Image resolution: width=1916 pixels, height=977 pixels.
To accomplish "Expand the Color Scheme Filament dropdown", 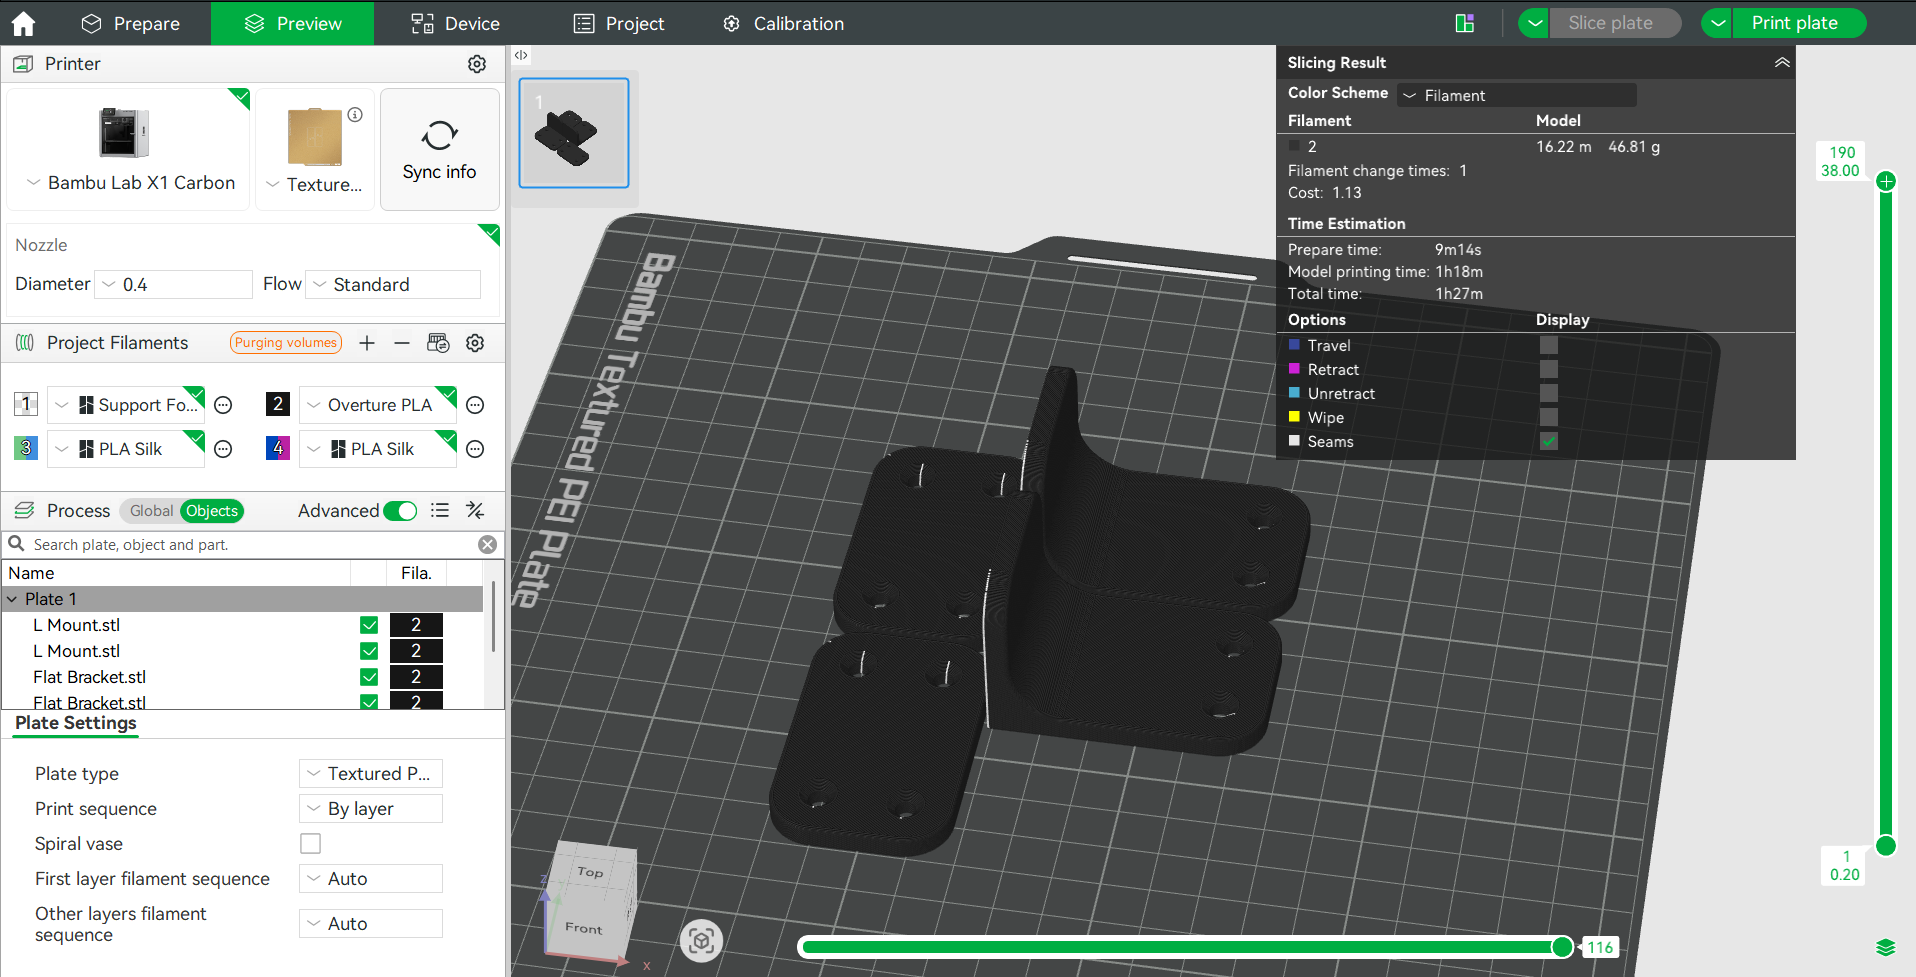I will [x=1515, y=95].
